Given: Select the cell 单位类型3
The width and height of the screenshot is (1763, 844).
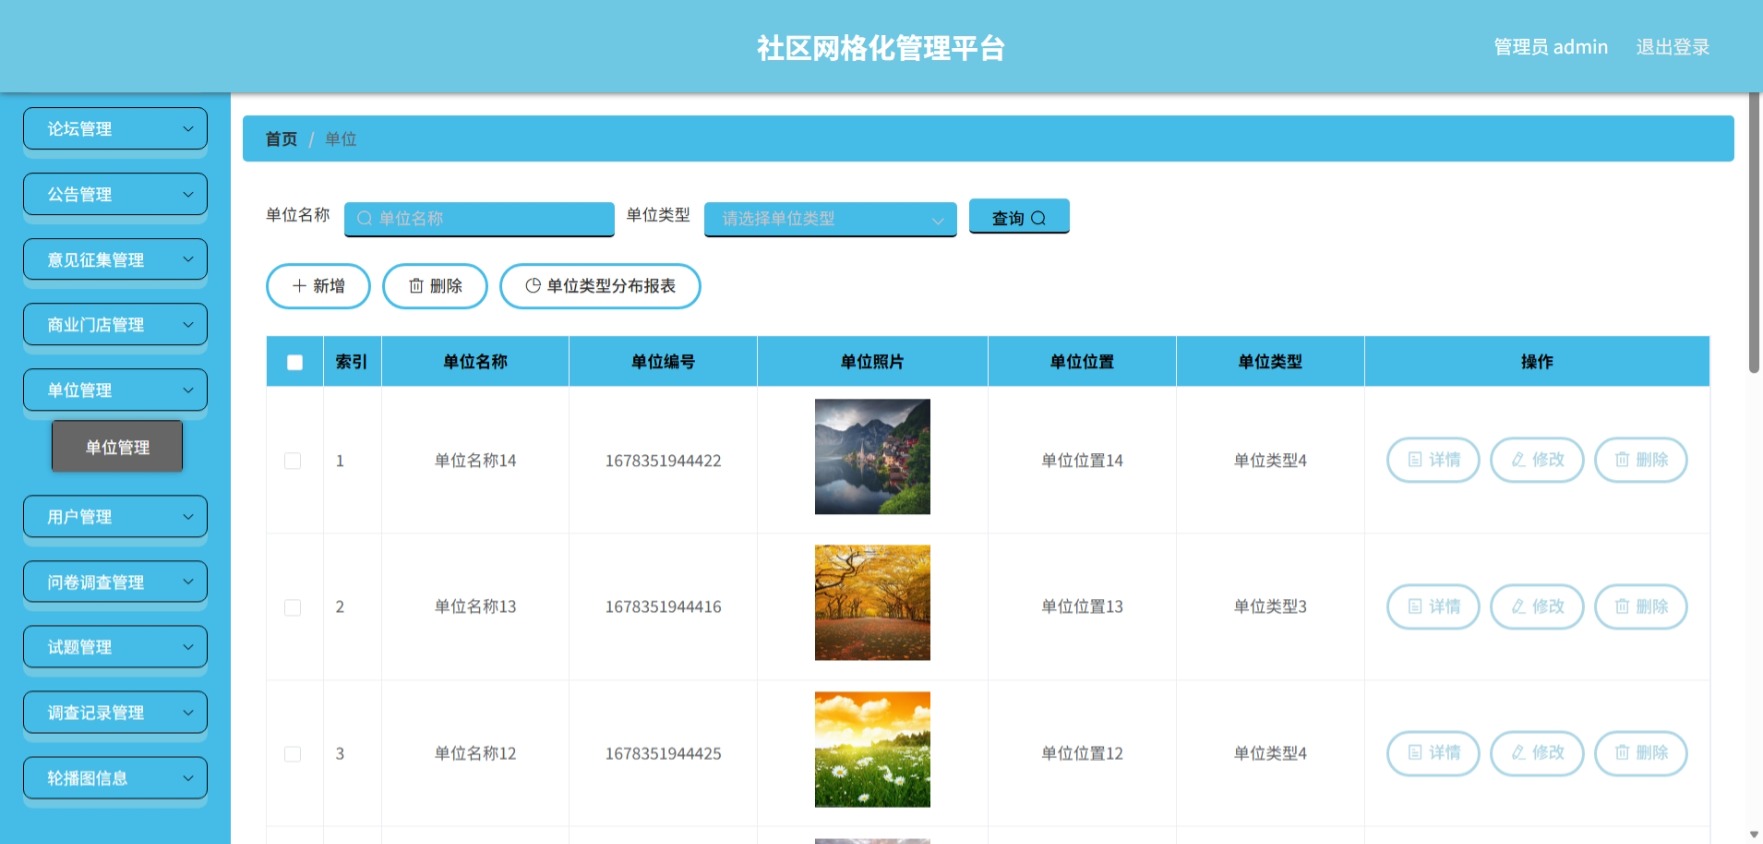Looking at the screenshot, I should (1270, 607).
